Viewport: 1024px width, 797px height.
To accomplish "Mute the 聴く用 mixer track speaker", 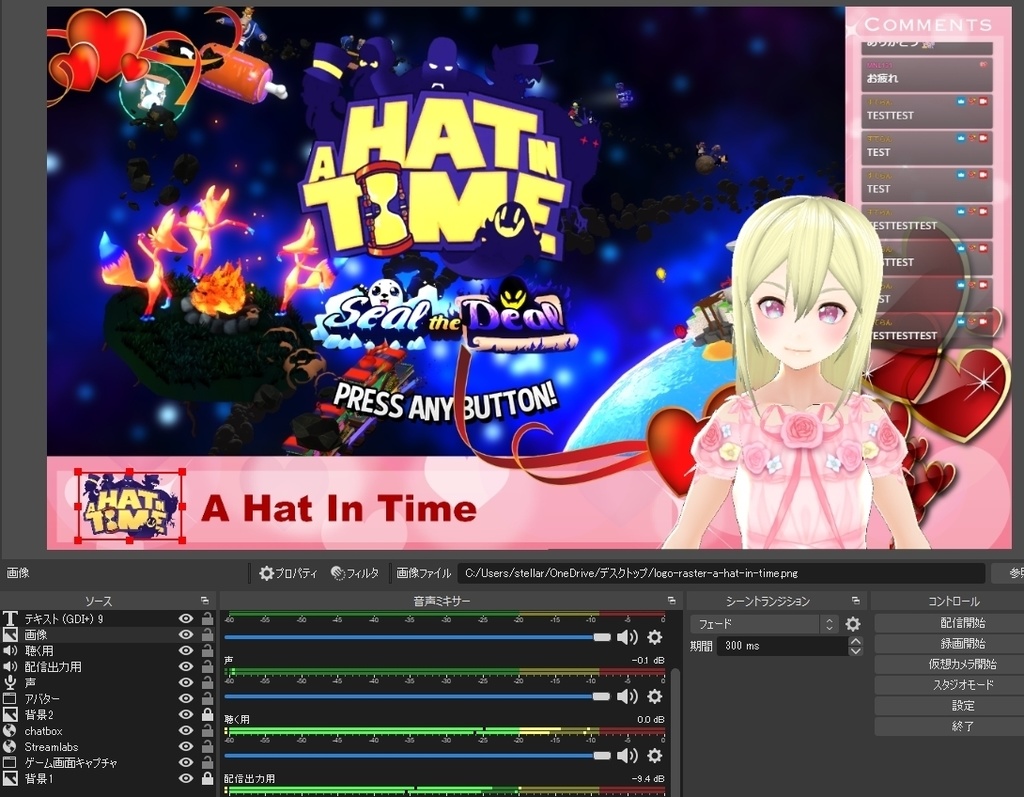I will click(x=627, y=755).
